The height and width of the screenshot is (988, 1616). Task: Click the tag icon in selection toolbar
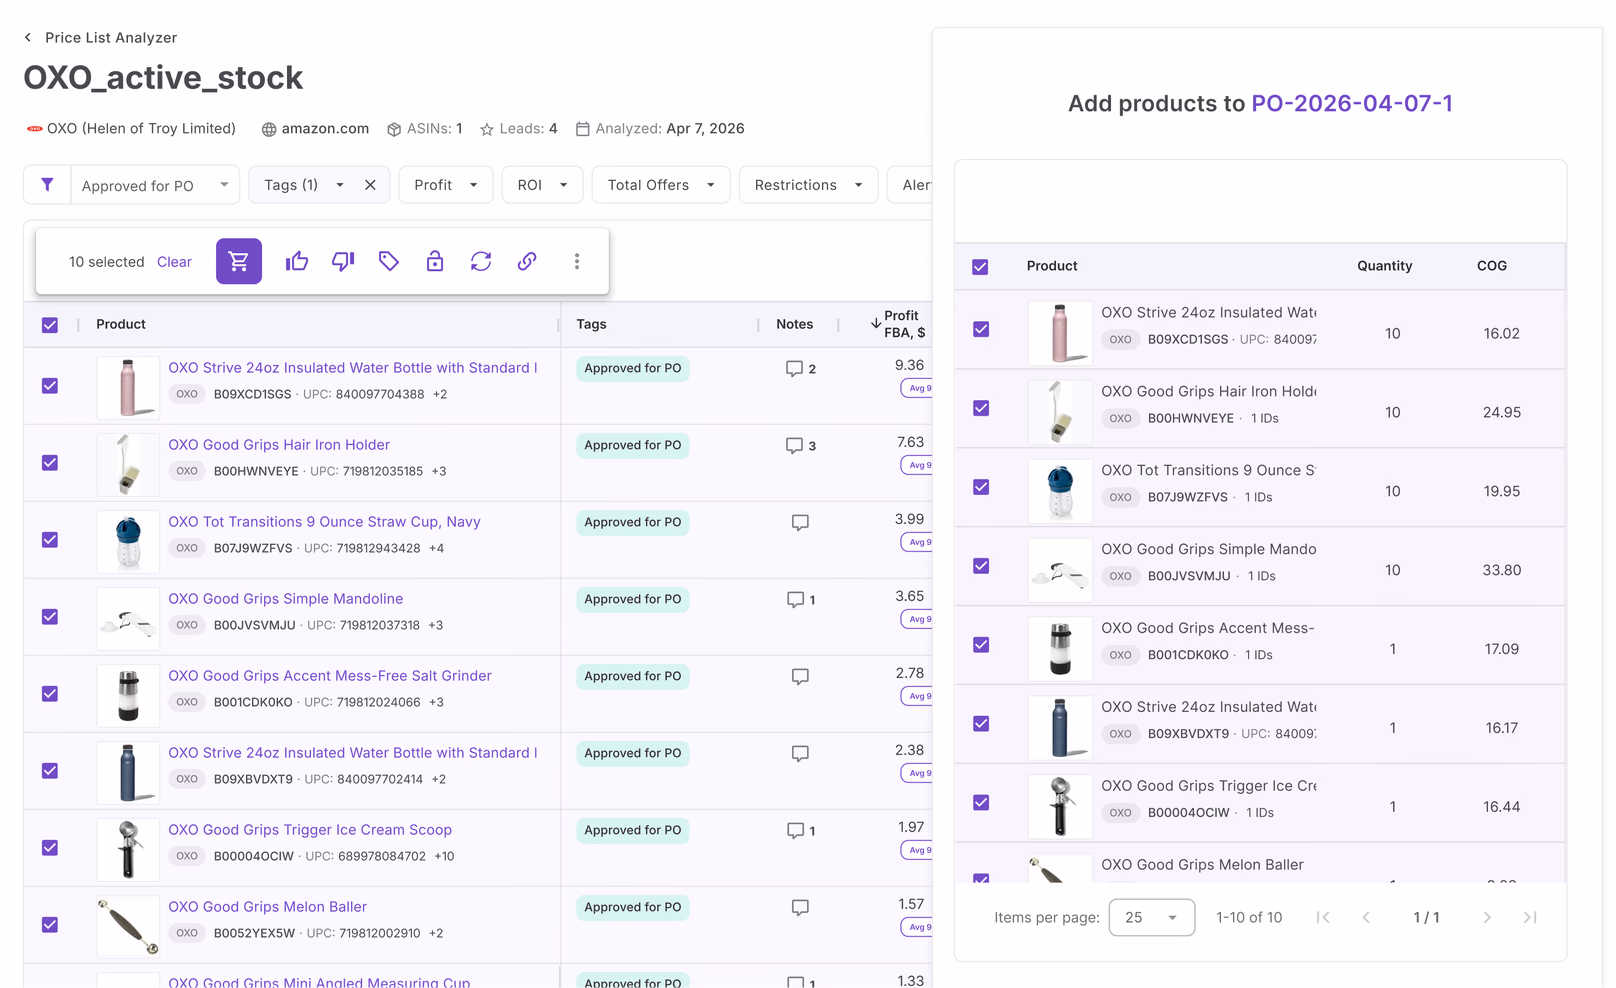389,261
